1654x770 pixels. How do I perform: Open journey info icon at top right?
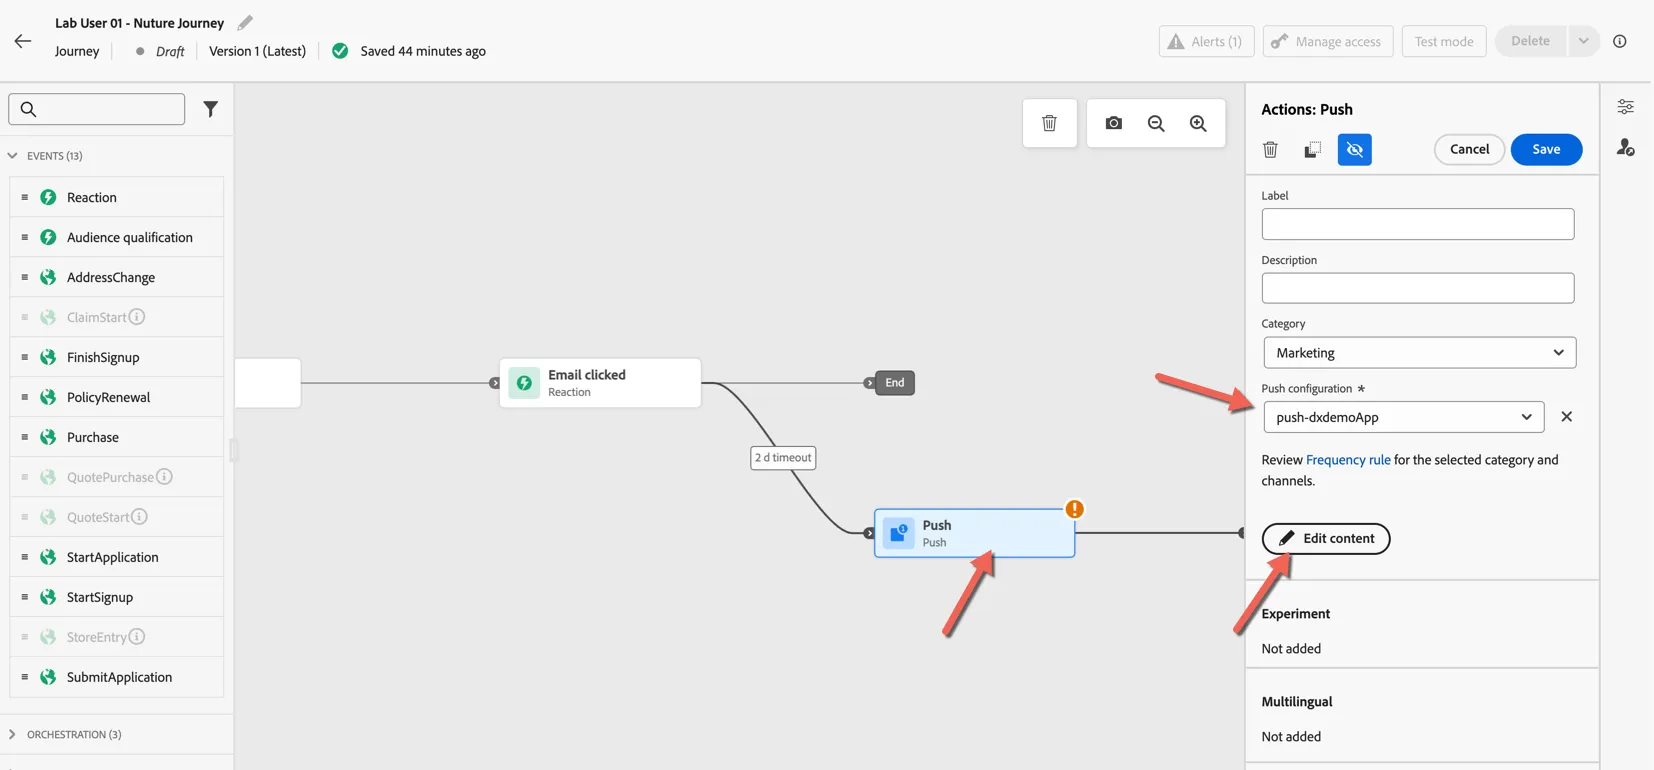pyautogui.click(x=1620, y=41)
